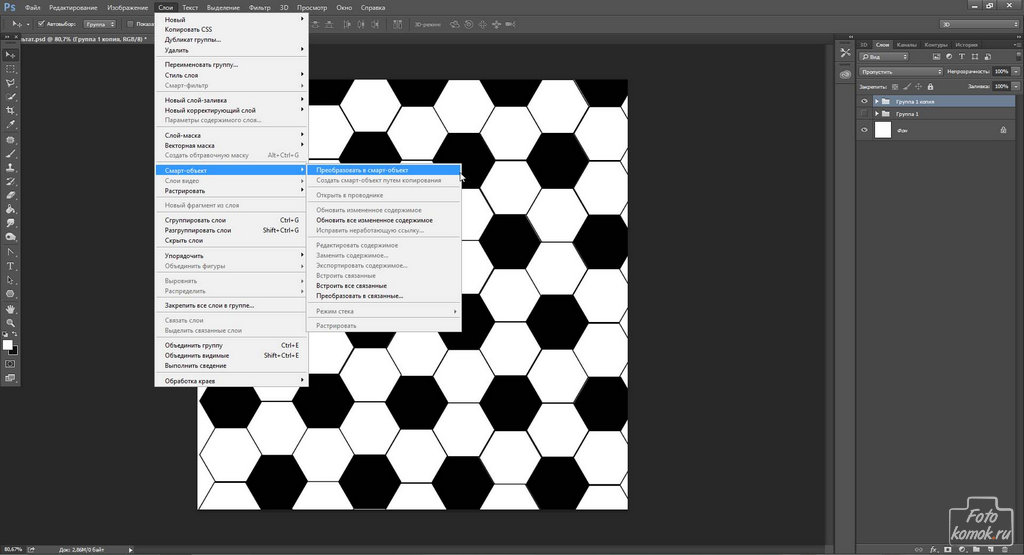Open the Пропустить blend mode dropdown

tap(901, 71)
